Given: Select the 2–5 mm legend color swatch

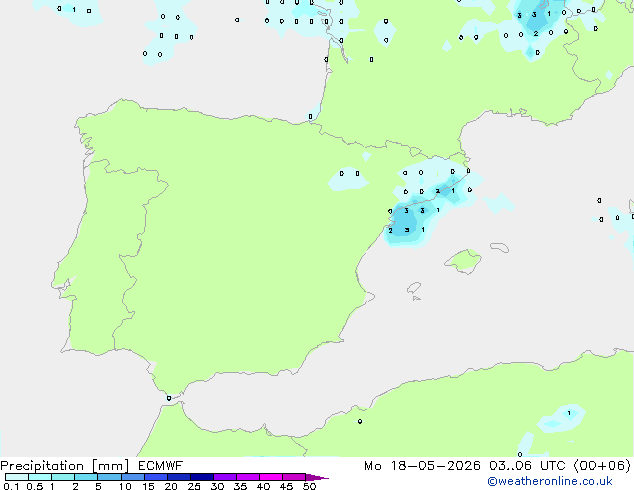Looking at the screenshot, I should pos(86,477).
